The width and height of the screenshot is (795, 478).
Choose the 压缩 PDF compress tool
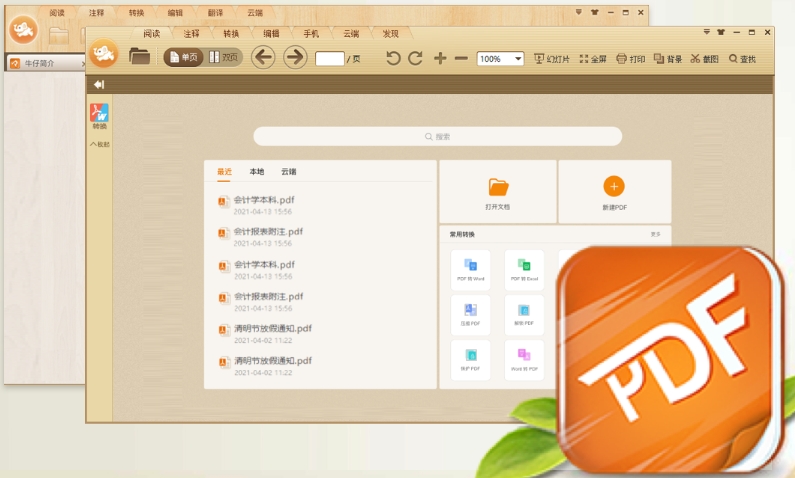click(471, 315)
